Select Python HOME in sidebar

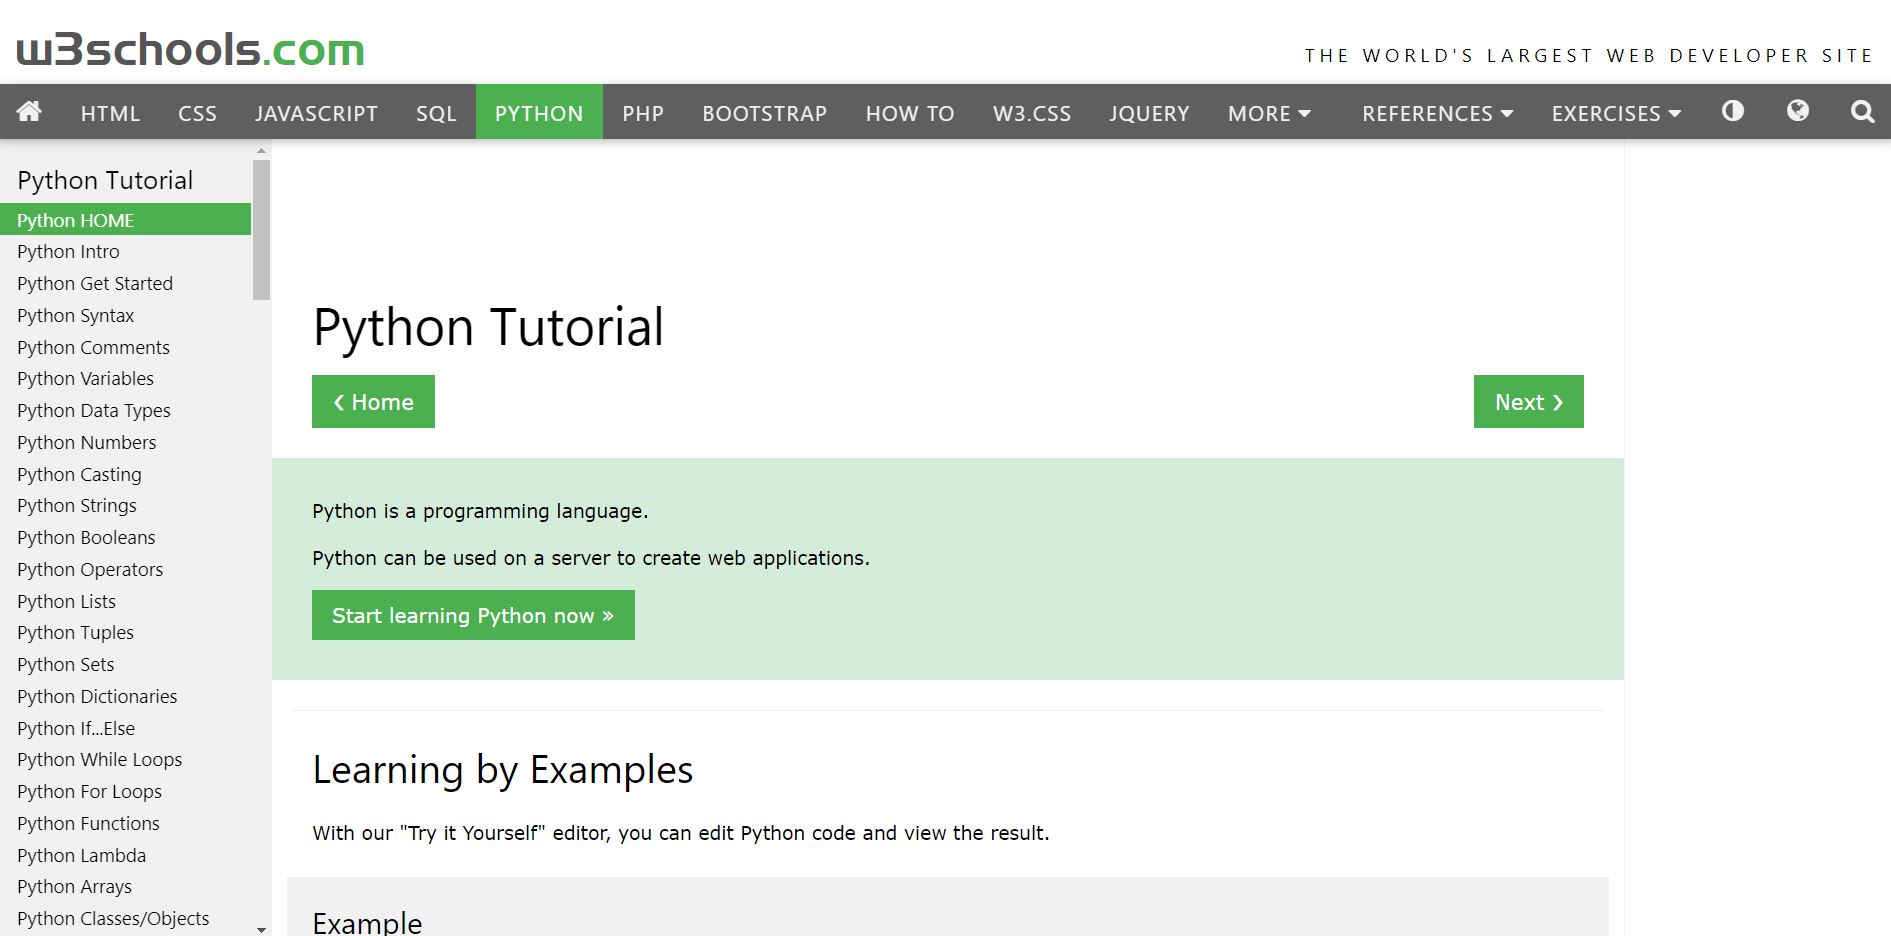(x=125, y=219)
